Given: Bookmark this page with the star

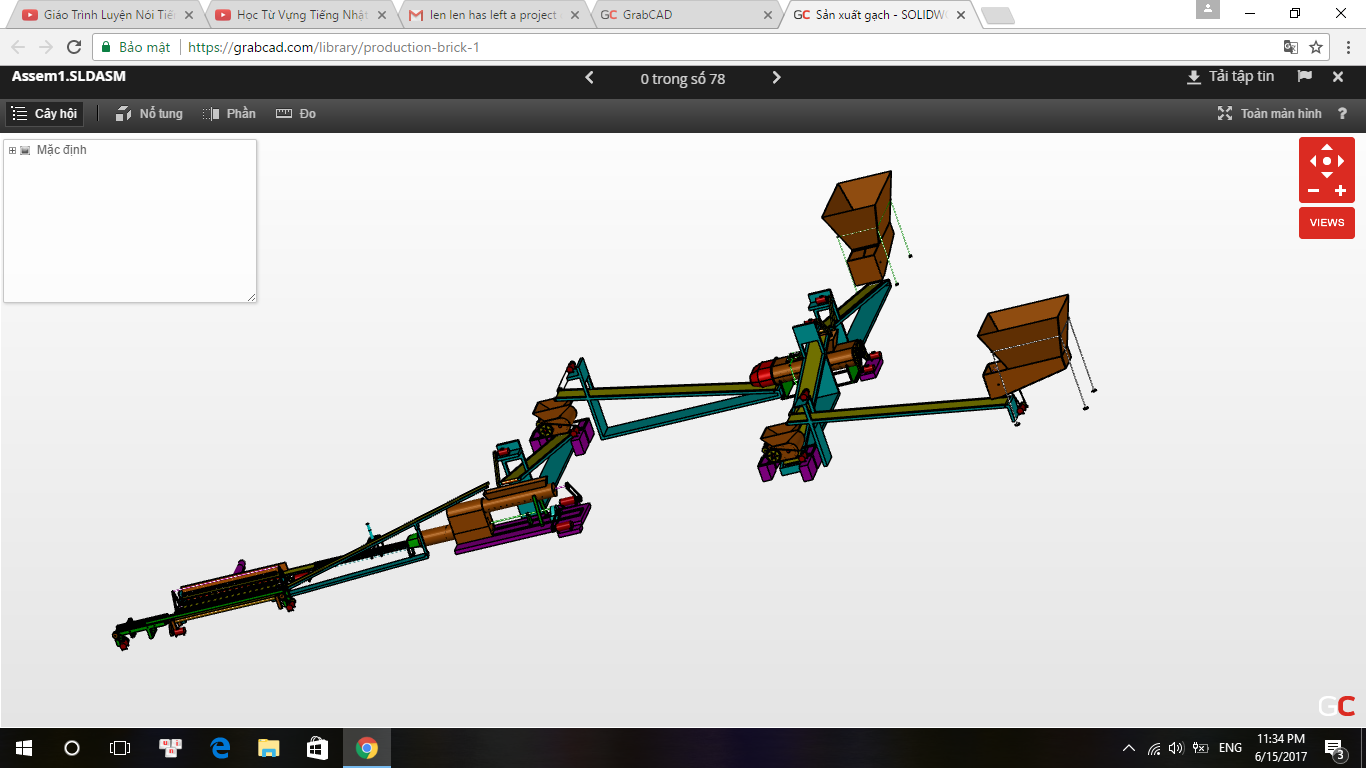Looking at the screenshot, I should point(1316,47).
